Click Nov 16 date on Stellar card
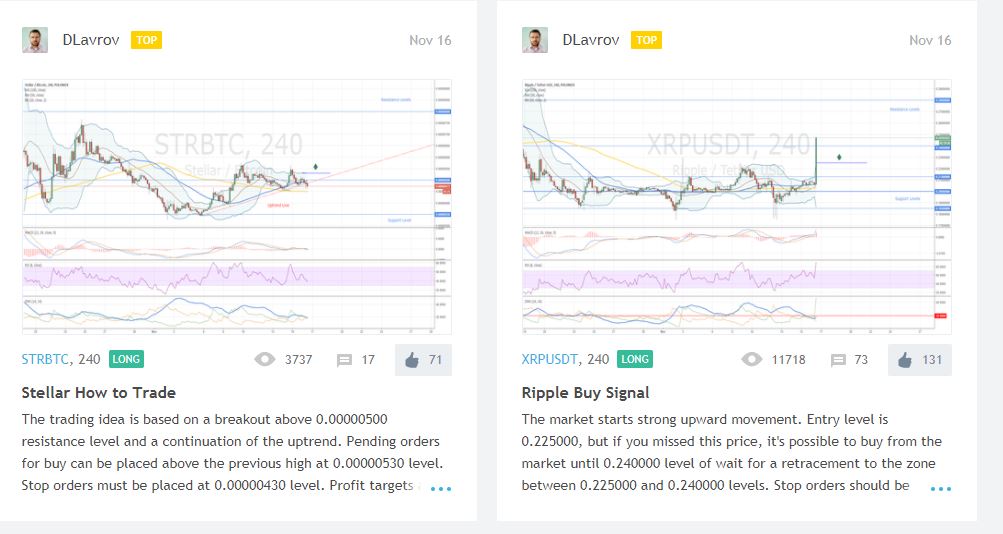The height and width of the screenshot is (534, 1003). coord(430,40)
